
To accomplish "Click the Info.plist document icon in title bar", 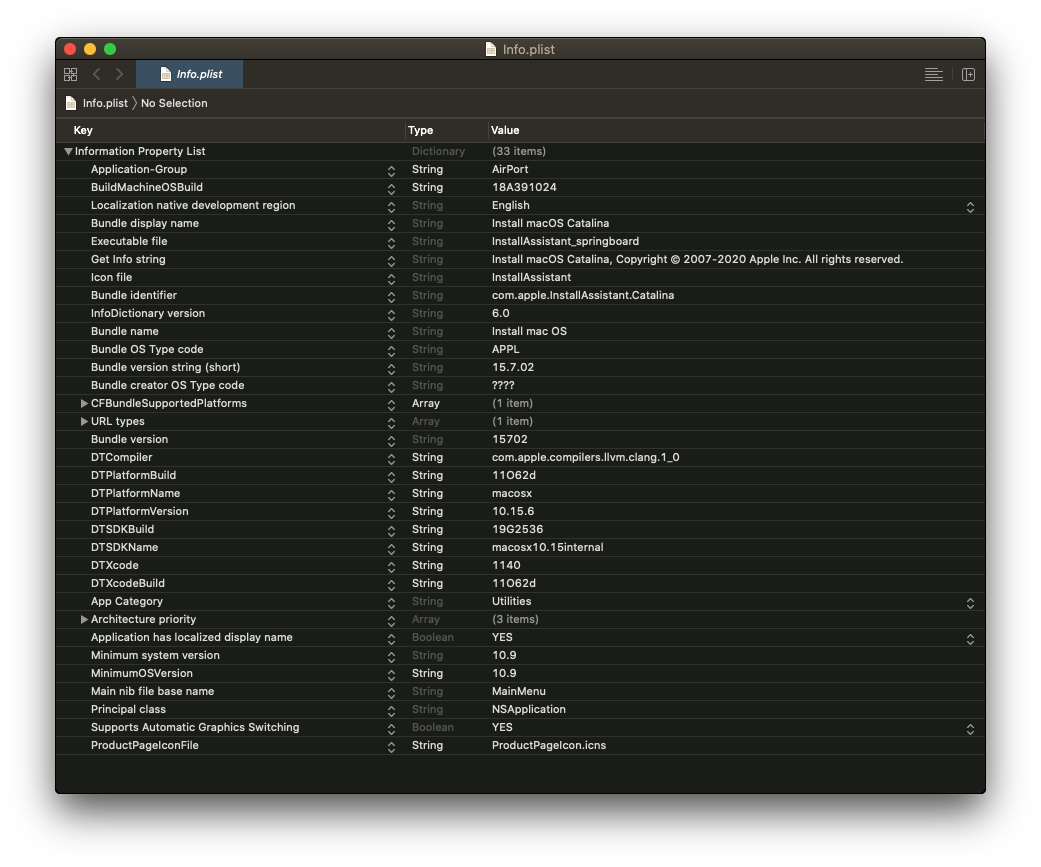I will coord(491,49).
